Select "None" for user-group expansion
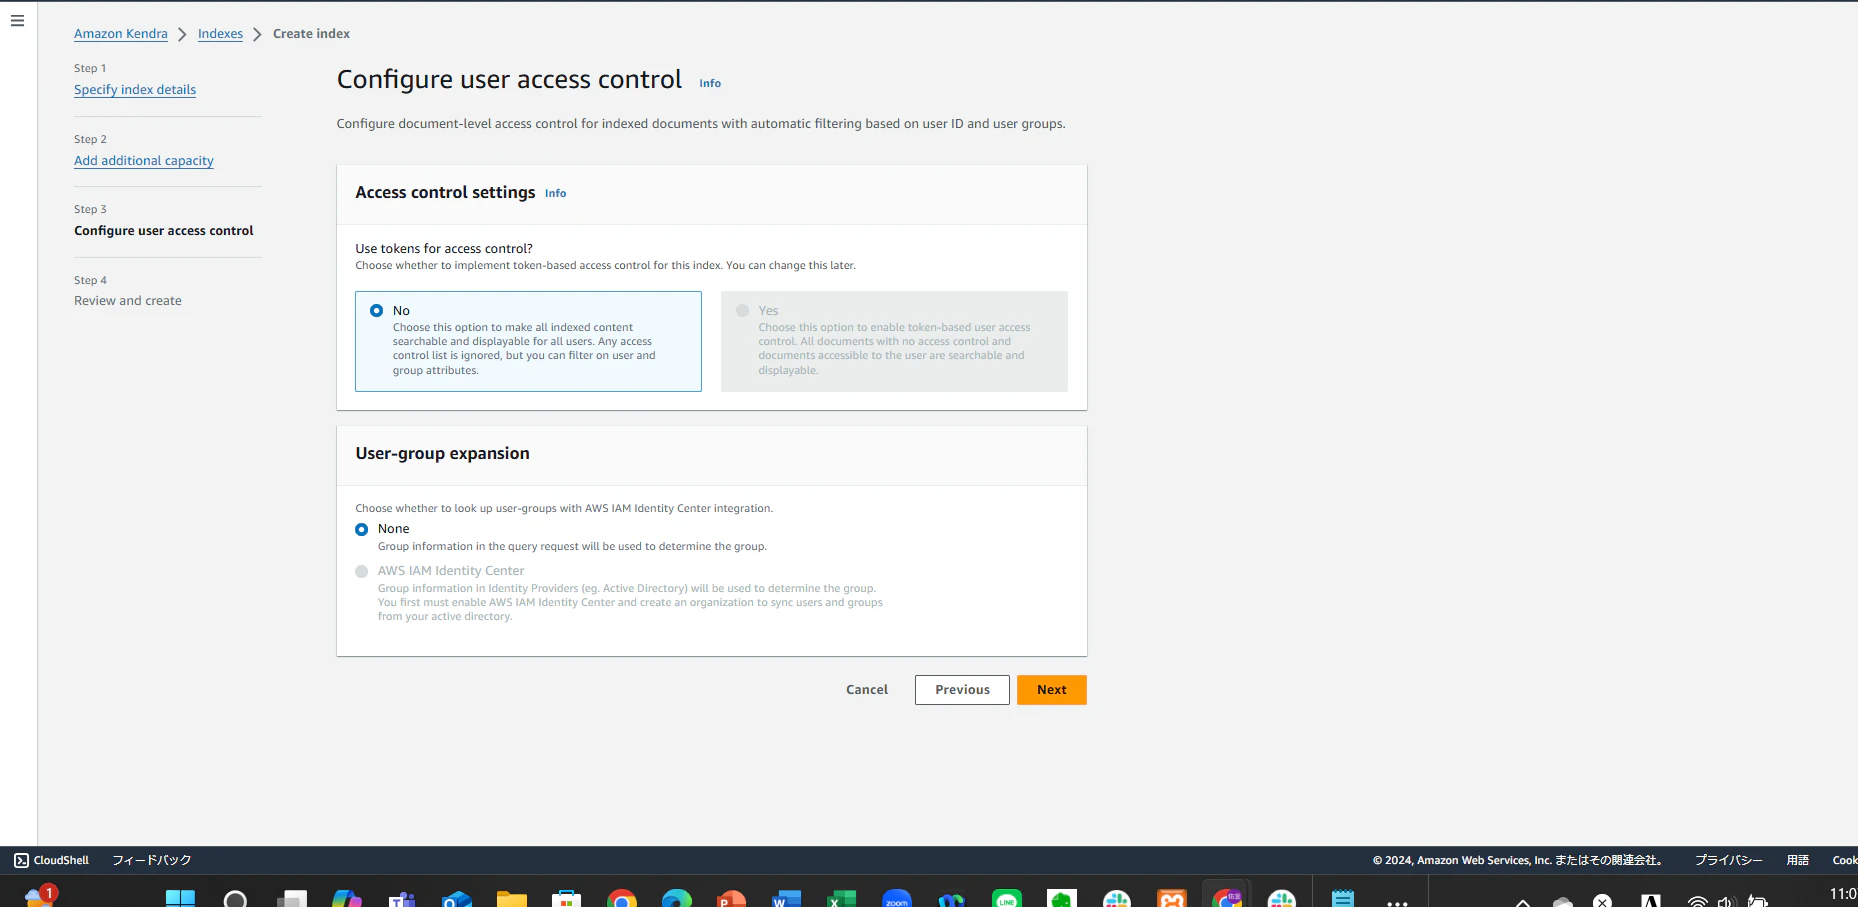1858x907 pixels. click(362, 529)
